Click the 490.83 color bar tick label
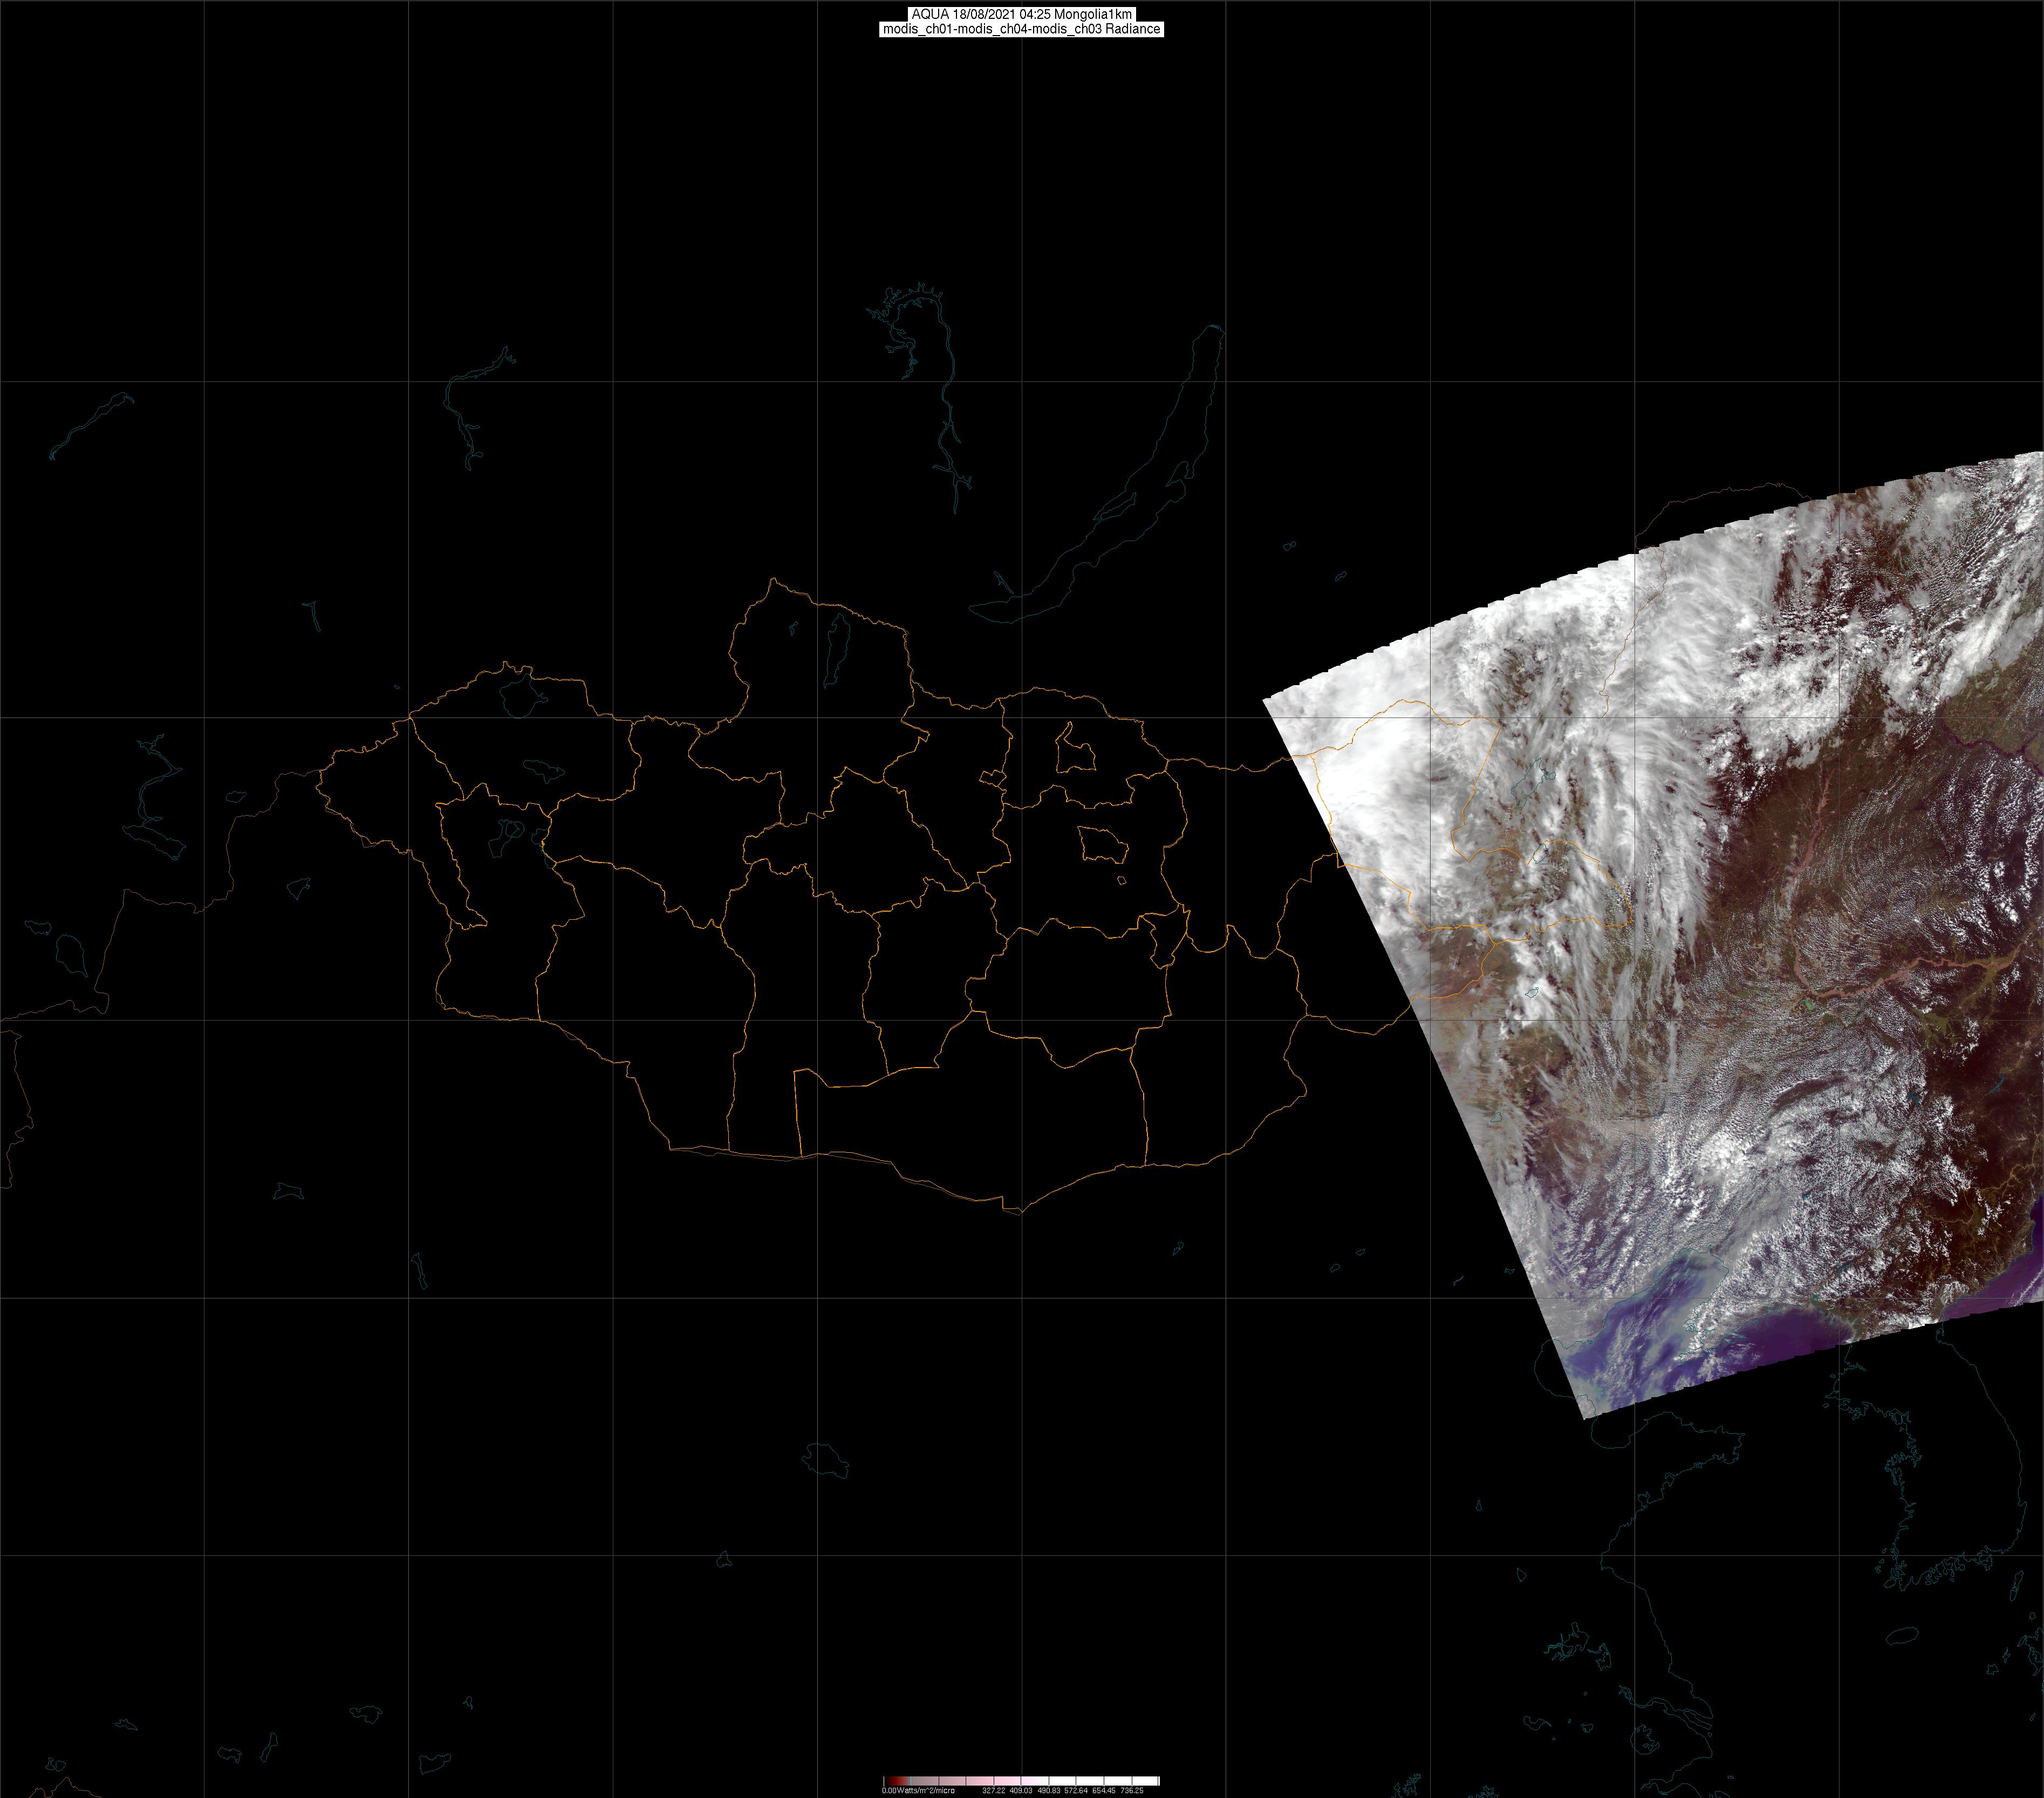Image resolution: width=2044 pixels, height=1798 pixels. click(x=1048, y=1790)
